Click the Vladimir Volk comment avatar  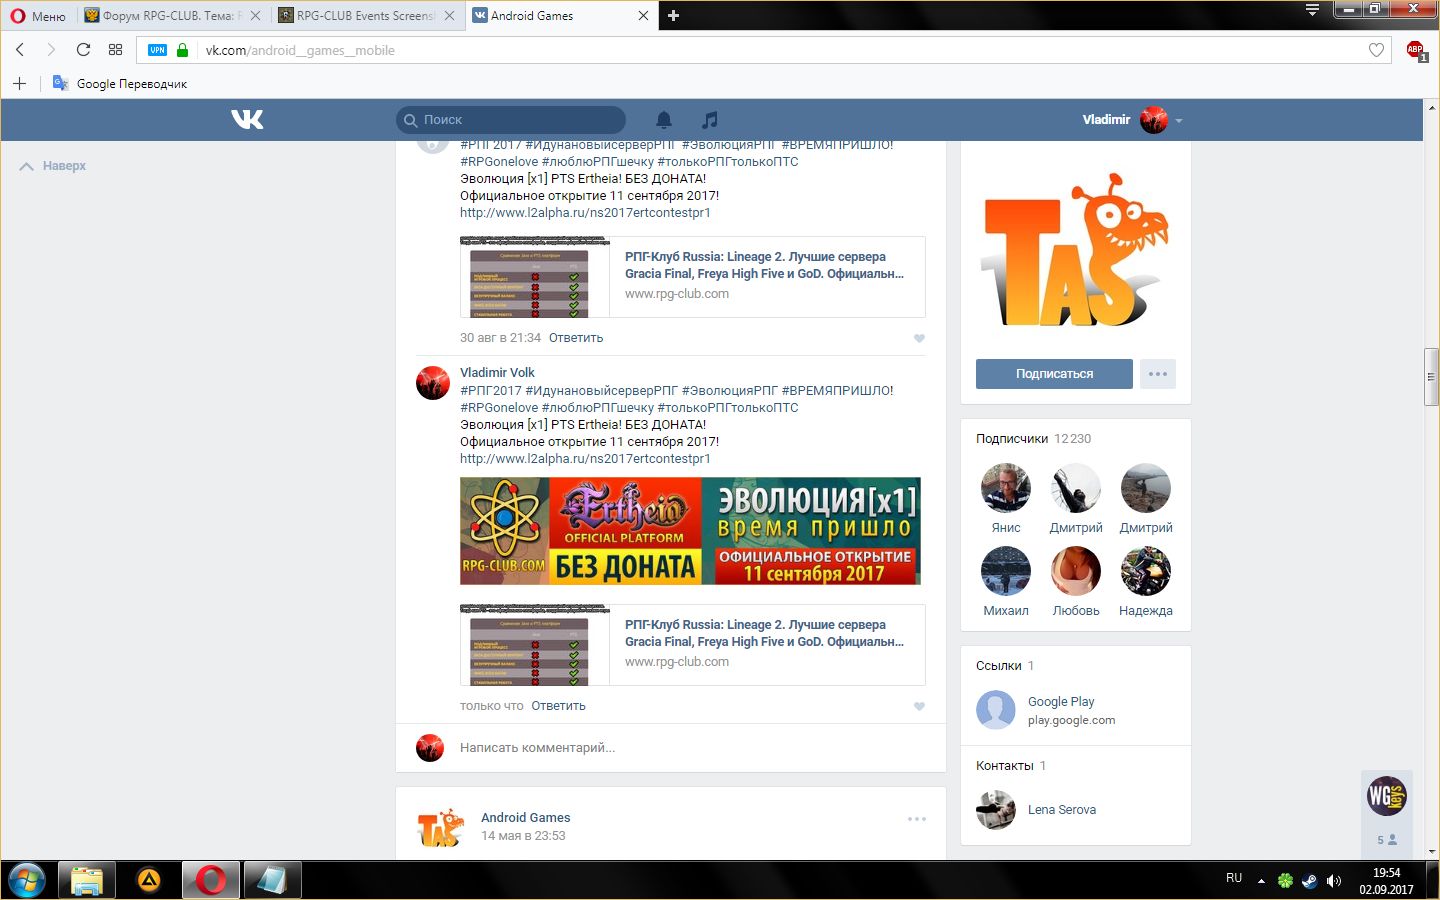click(x=433, y=383)
